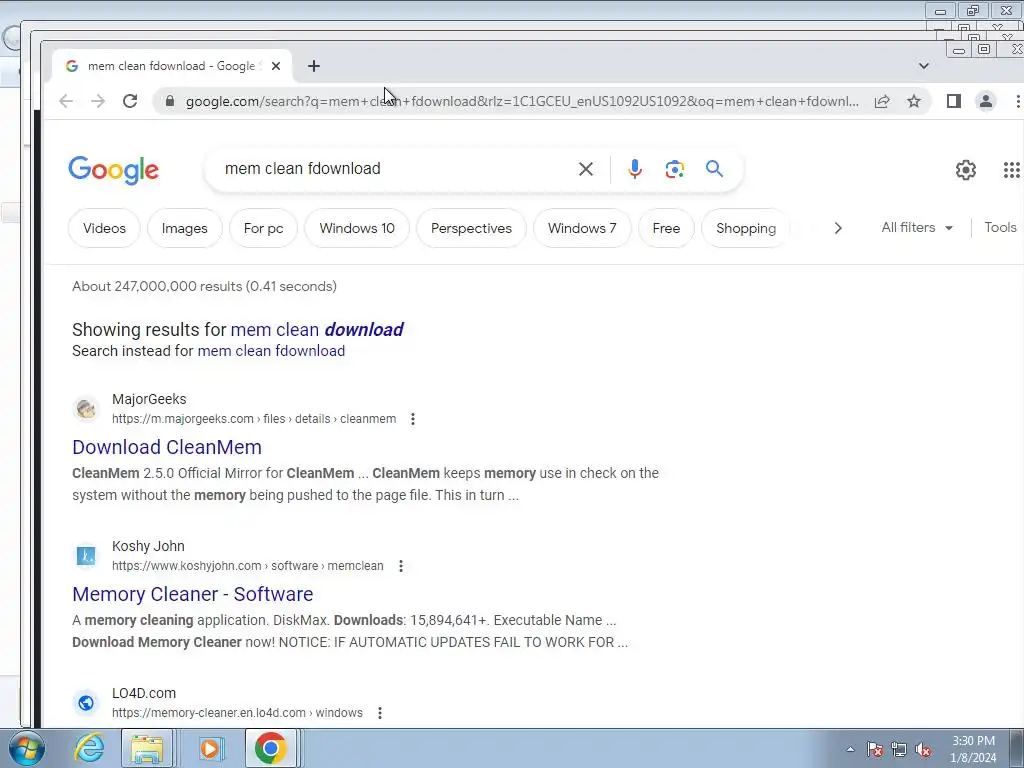Screen dimensions: 1024x768
Task: Open more options for the Koshy John result
Action: click(x=401, y=566)
